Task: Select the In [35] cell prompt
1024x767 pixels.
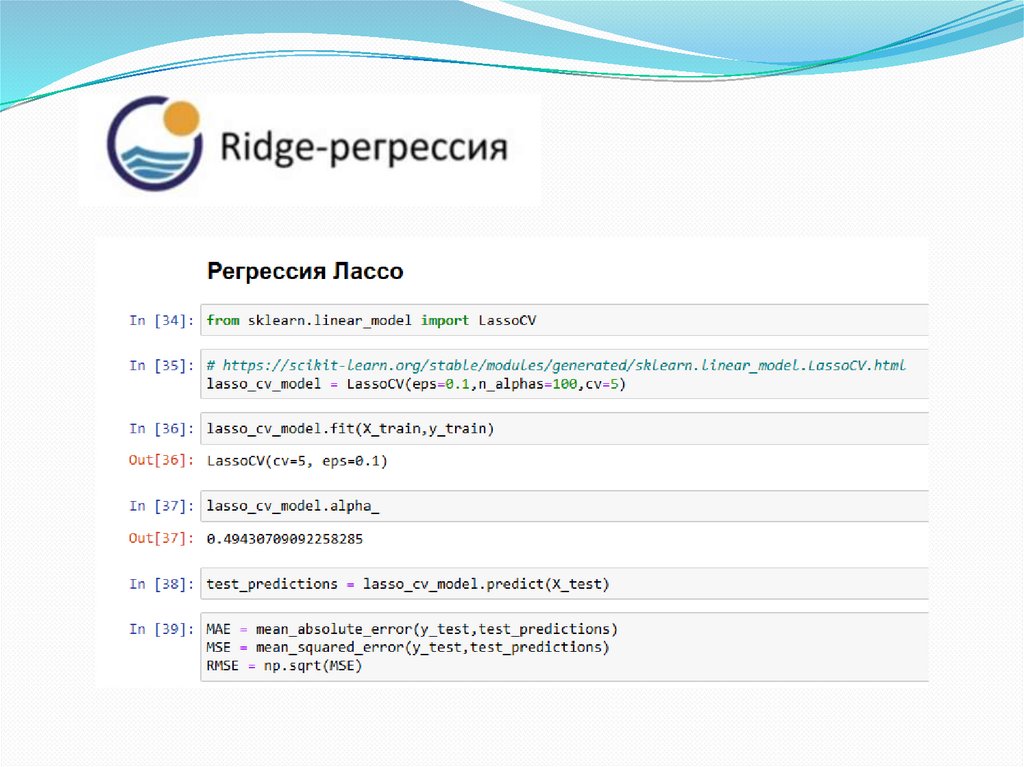Action: pyautogui.click(x=159, y=366)
